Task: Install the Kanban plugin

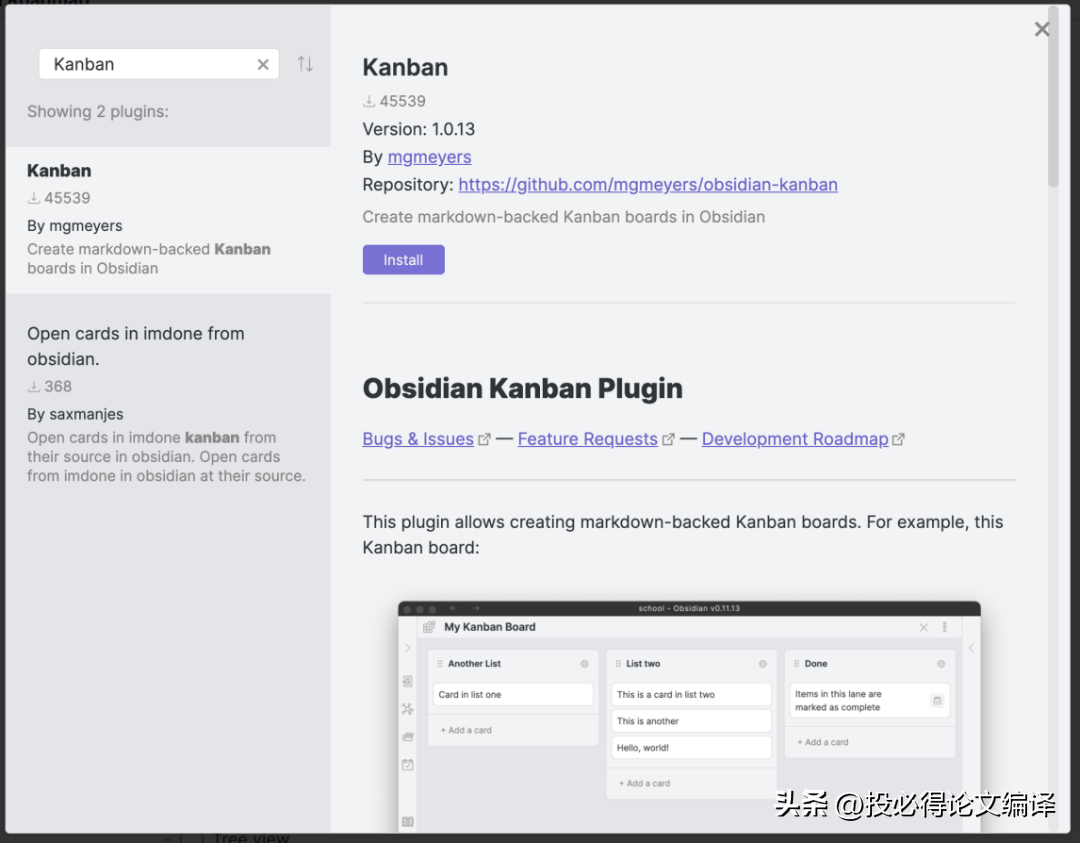Action: (404, 260)
